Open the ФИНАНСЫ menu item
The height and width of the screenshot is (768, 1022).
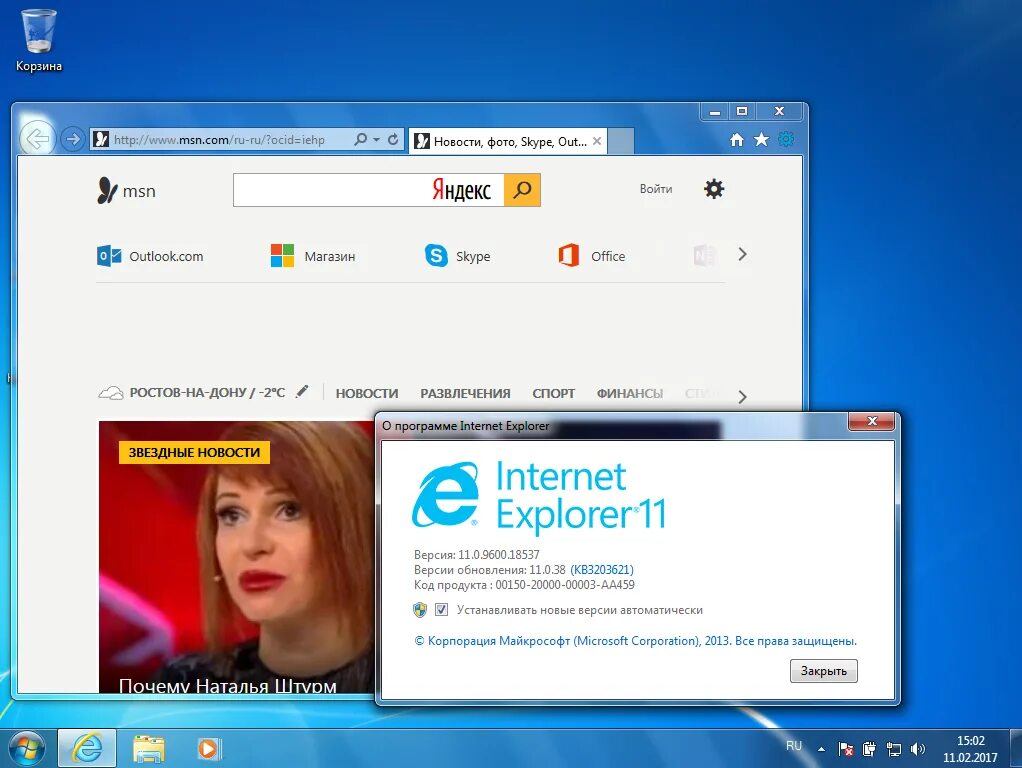(x=630, y=394)
